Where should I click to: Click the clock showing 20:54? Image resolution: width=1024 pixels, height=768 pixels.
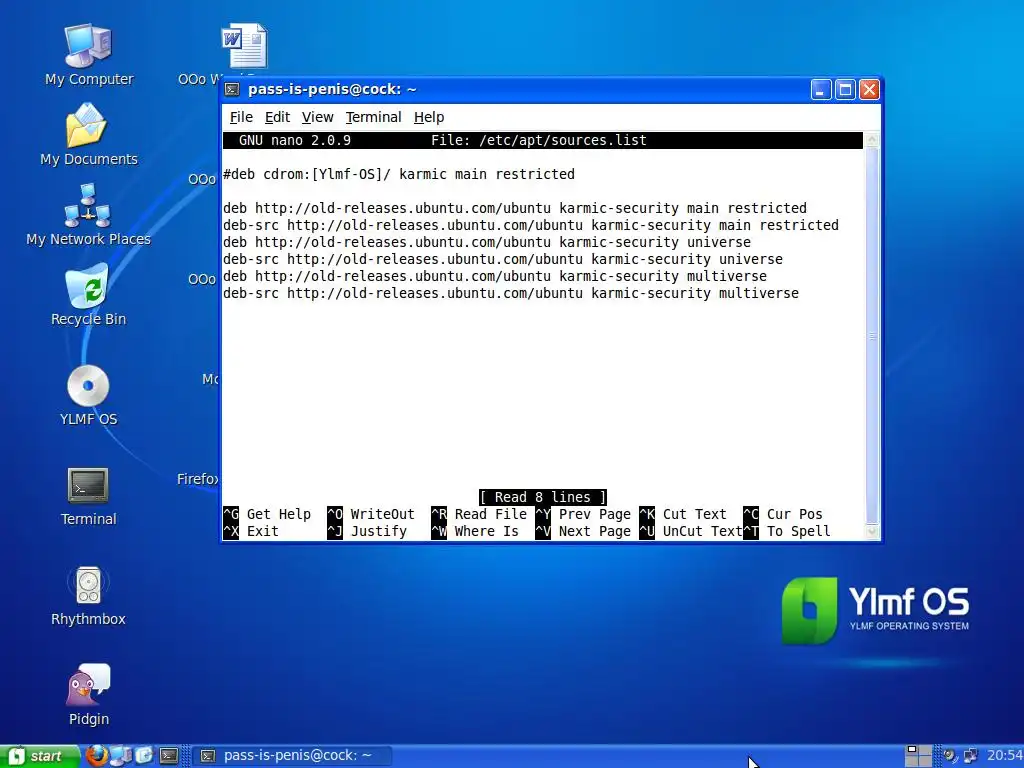coord(1004,756)
